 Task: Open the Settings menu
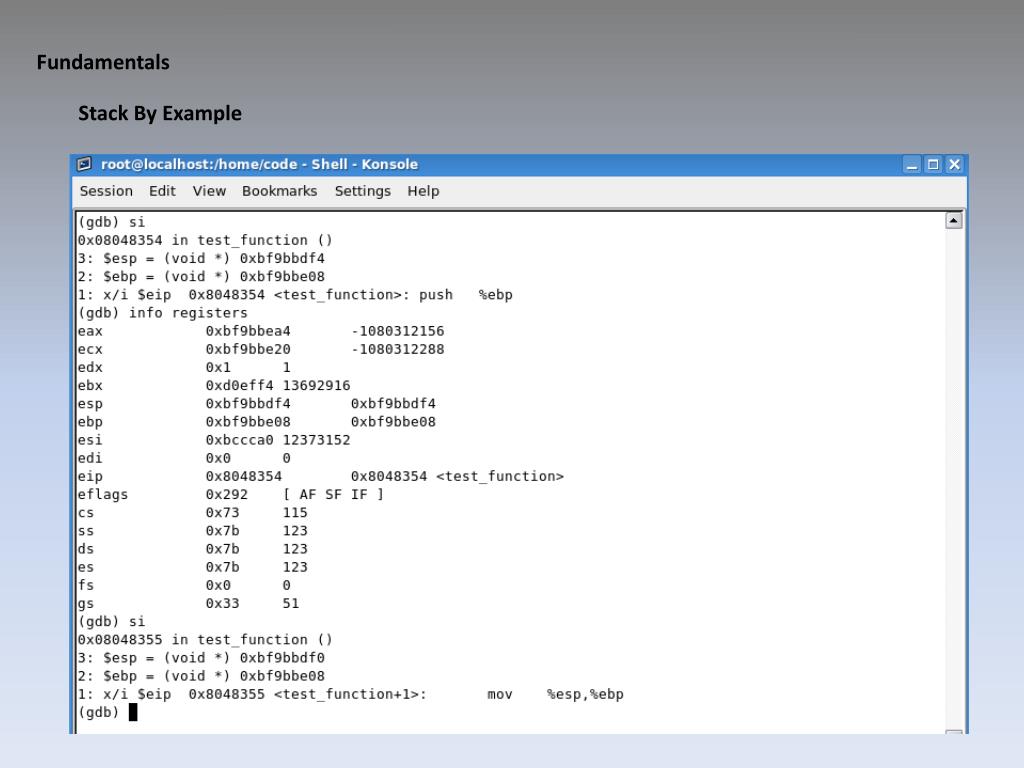pyautogui.click(x=362, y=191)
